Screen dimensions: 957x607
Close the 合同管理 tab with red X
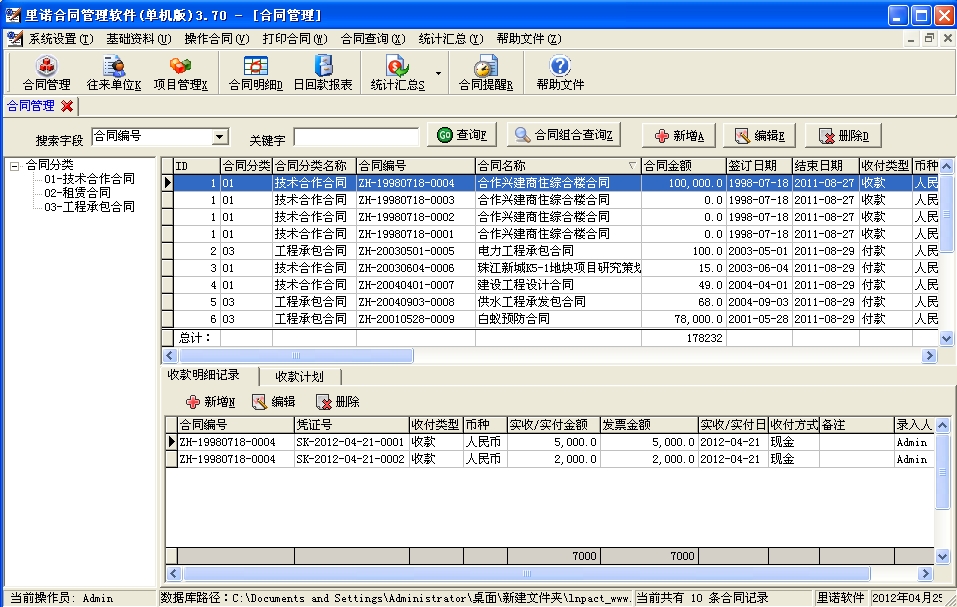(67, 105)
